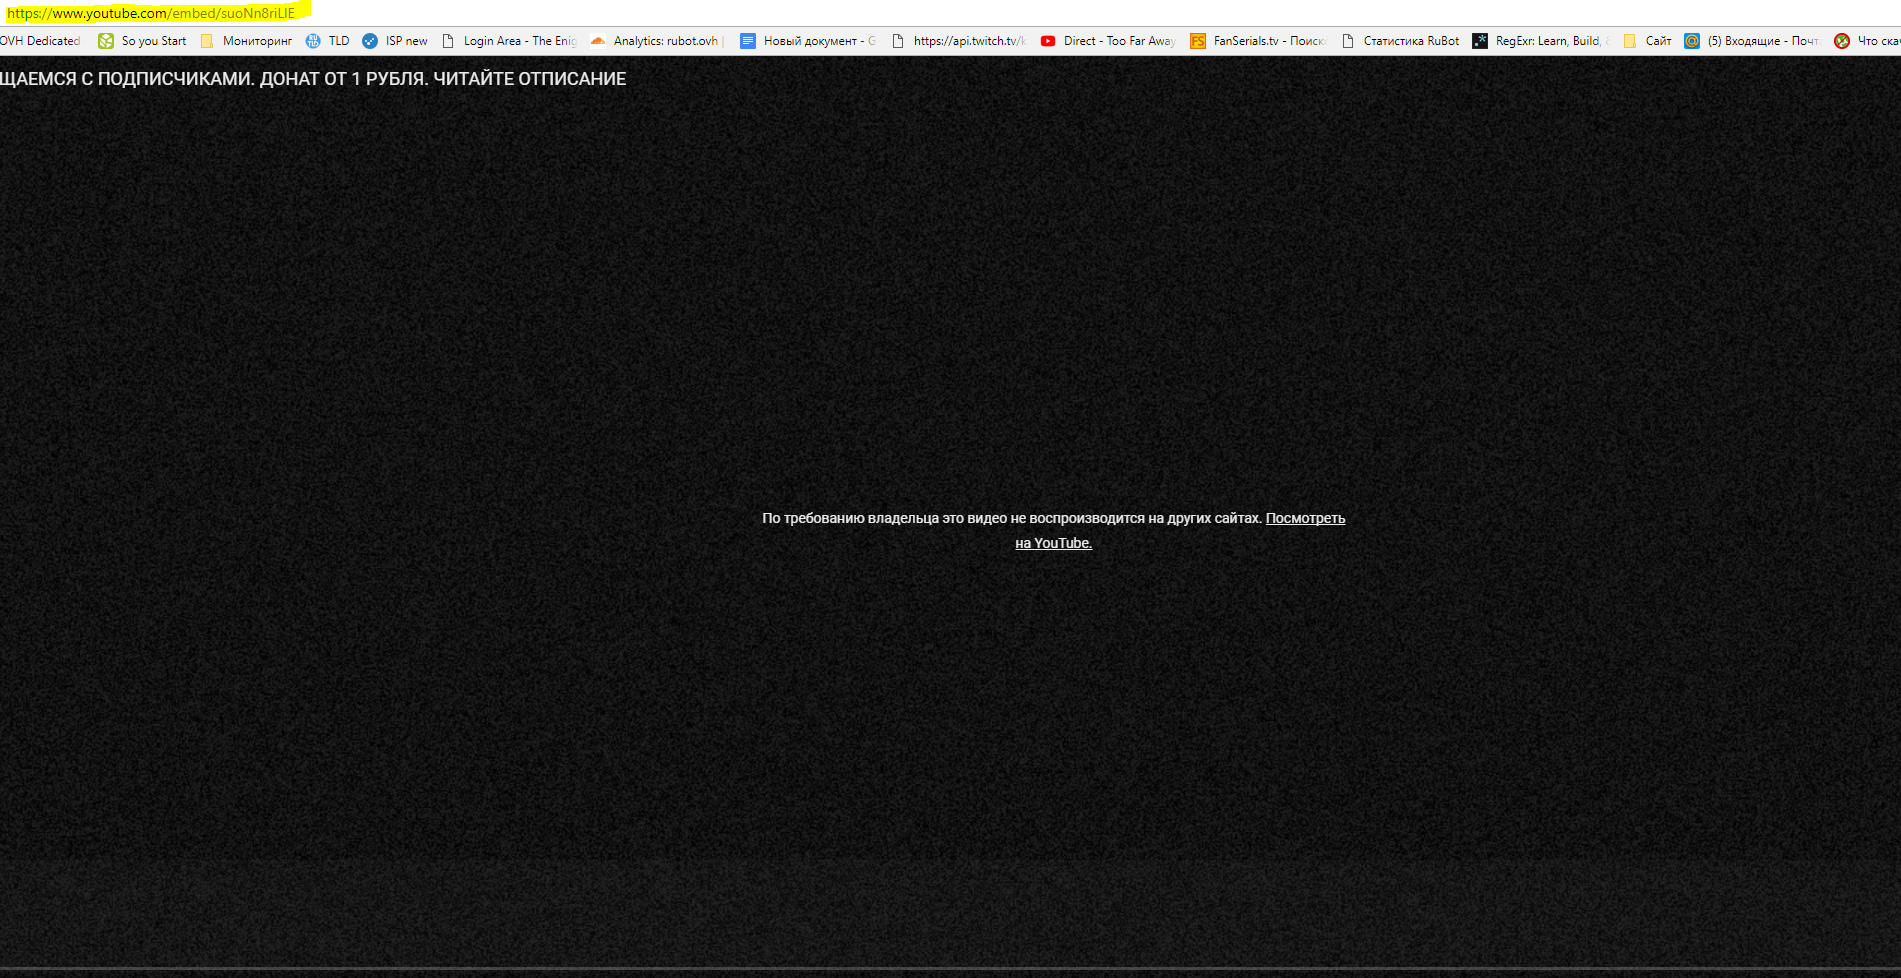Viewport: 1901px width, 978px height.
Task: Open the OVH Dedicated bookmark
Action: pos(40,41)
